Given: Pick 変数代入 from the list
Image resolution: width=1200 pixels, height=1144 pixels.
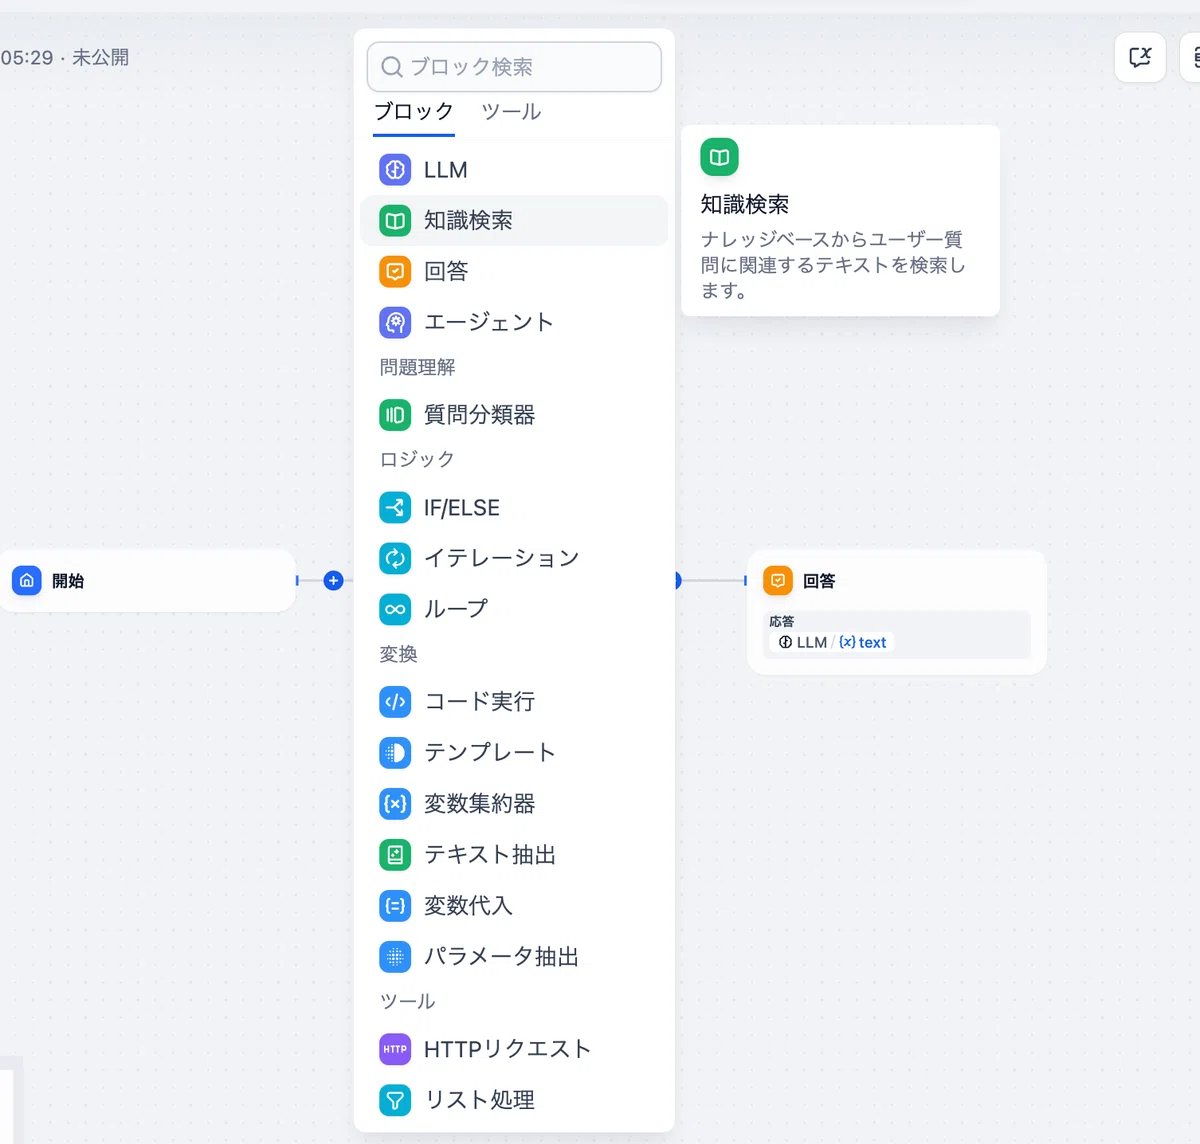Looking at the screenshot, I should click(514, 906).
